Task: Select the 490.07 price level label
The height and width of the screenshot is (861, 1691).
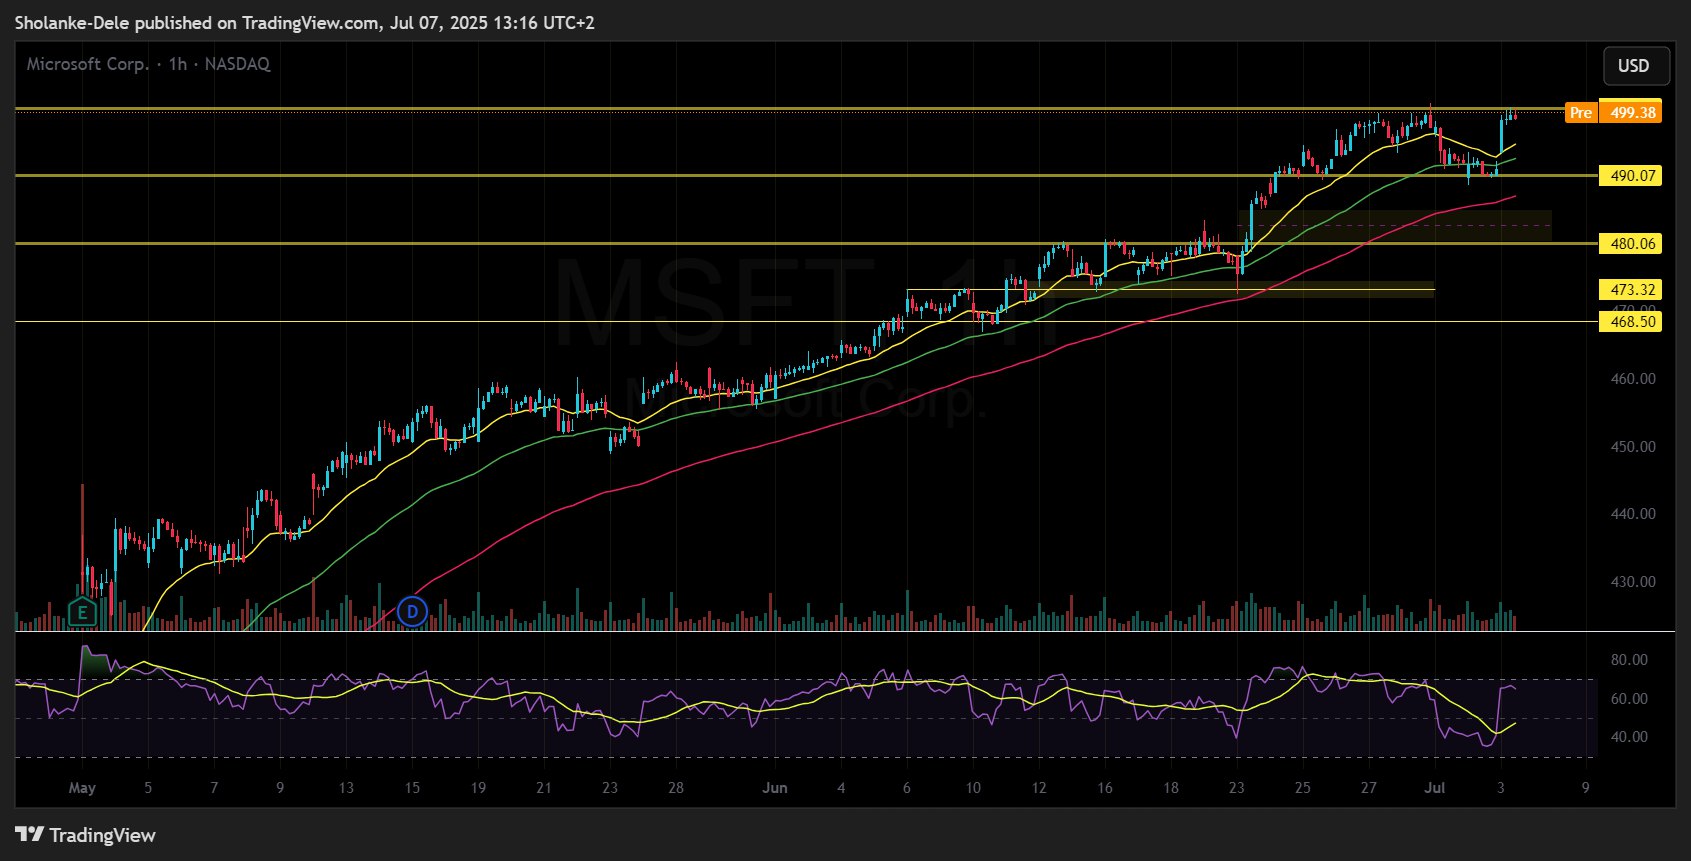Action: [1632, 175]
